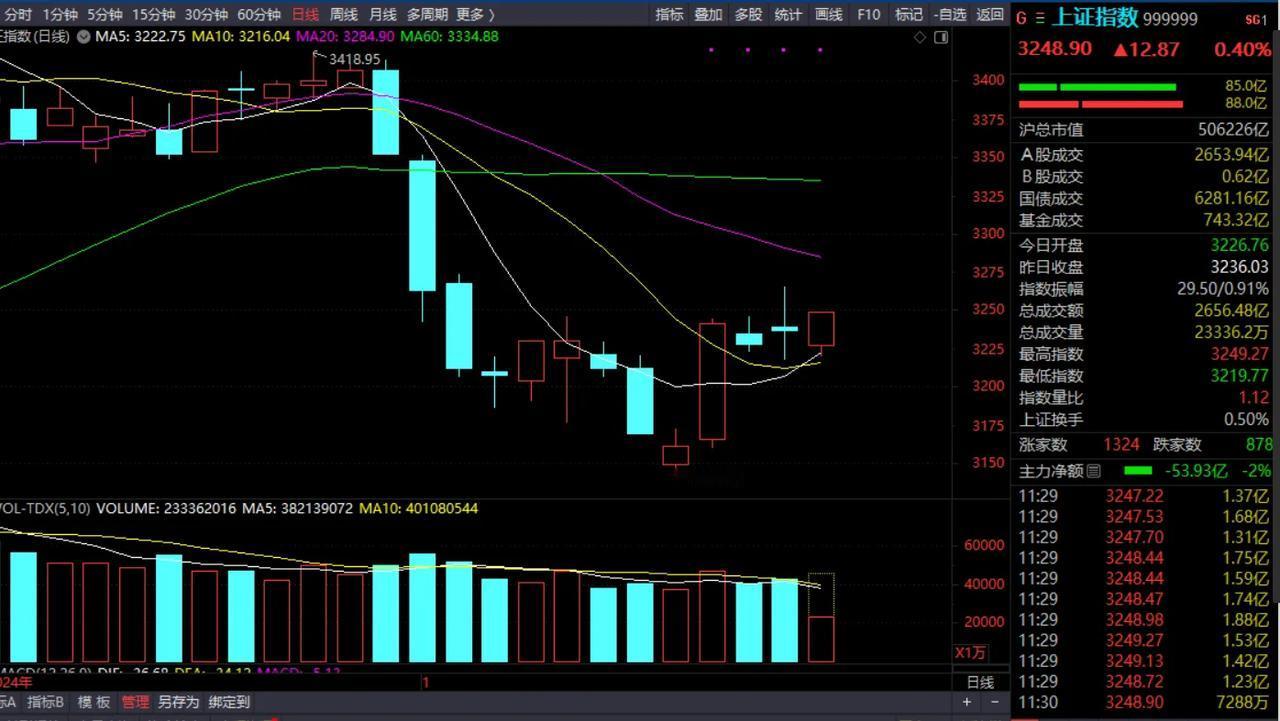The width and height of the screenshot is (1280, 721).
Task: Select the 30分钟 period tab
Action: (x=206, y=14)
